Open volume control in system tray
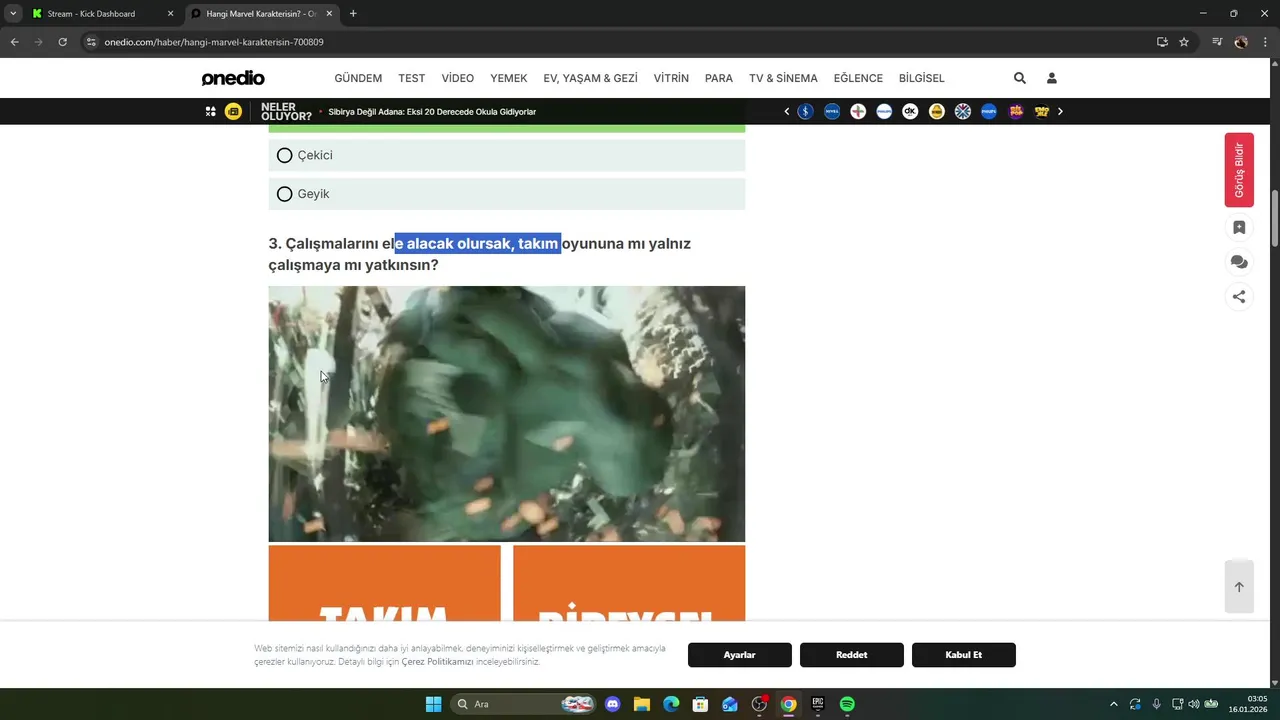This screenshot has width=1280, height=720. coord(1193,704)
